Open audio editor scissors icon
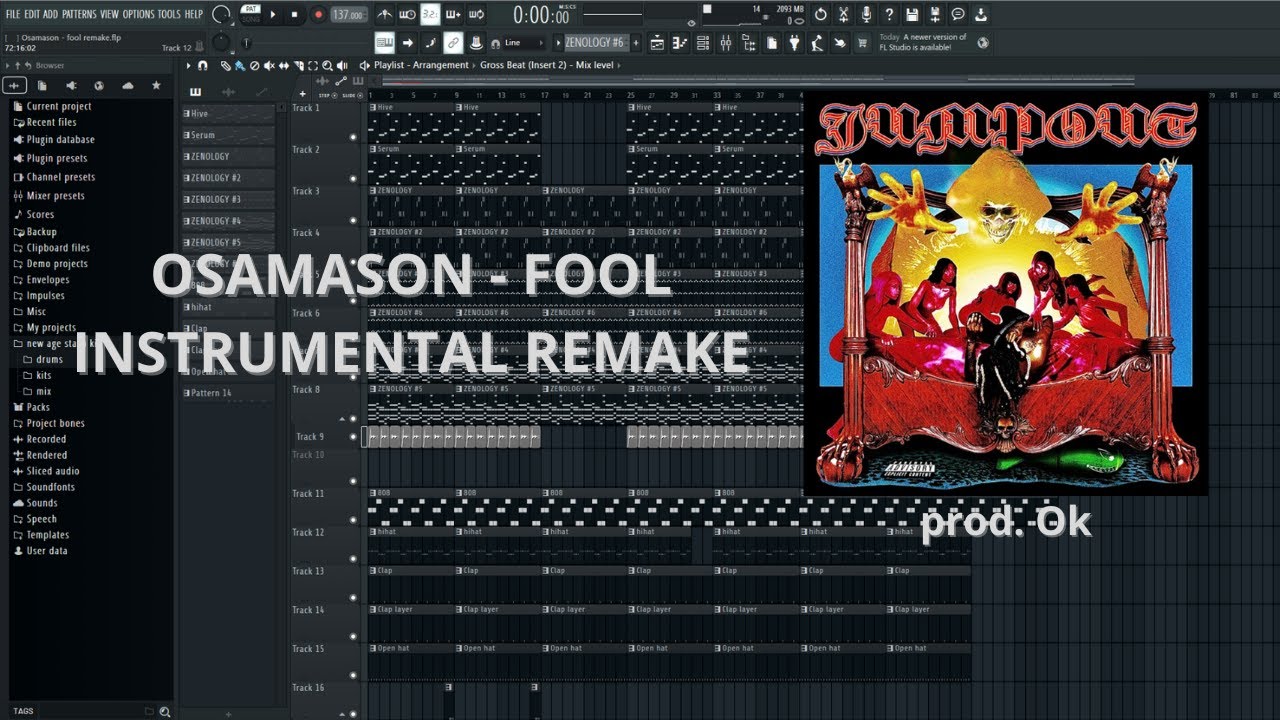This screenshot has height=720, width=1280. pyautogui.click(x=844, y=14)
